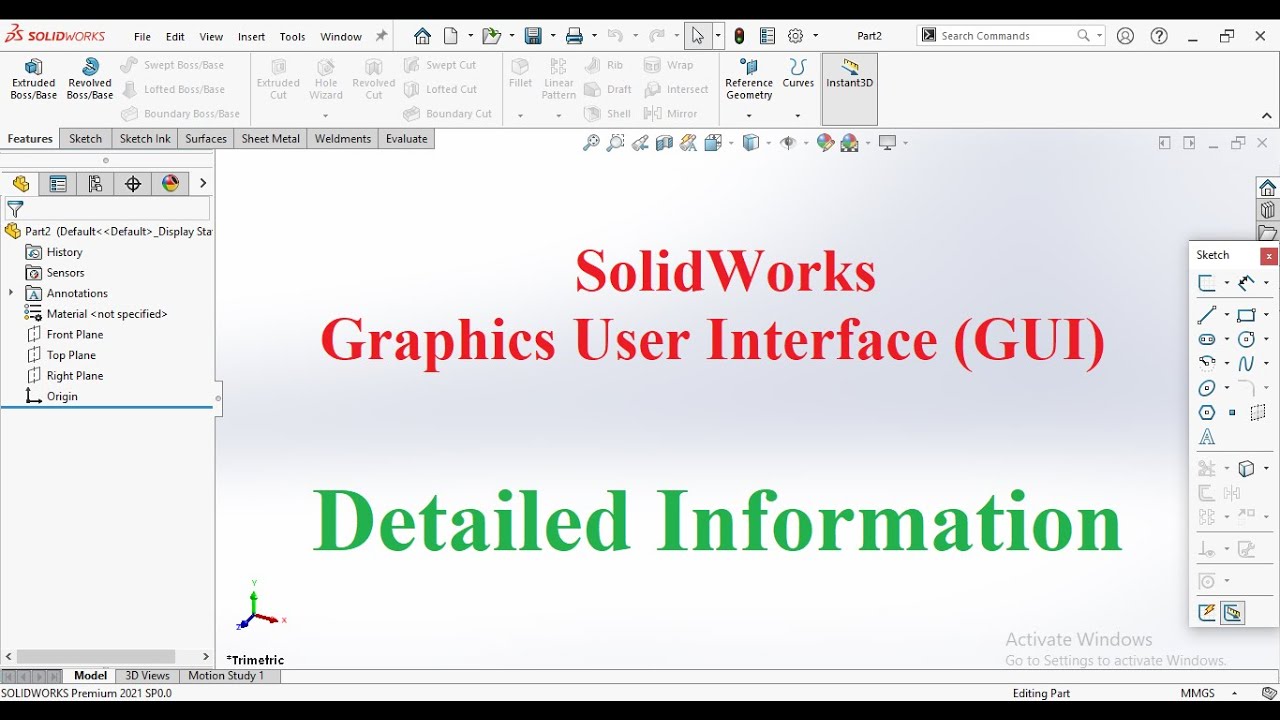This screenshot has width=1280, height=720.
Task: Open the Options gear icon
Action: click(x=796, y=36)
